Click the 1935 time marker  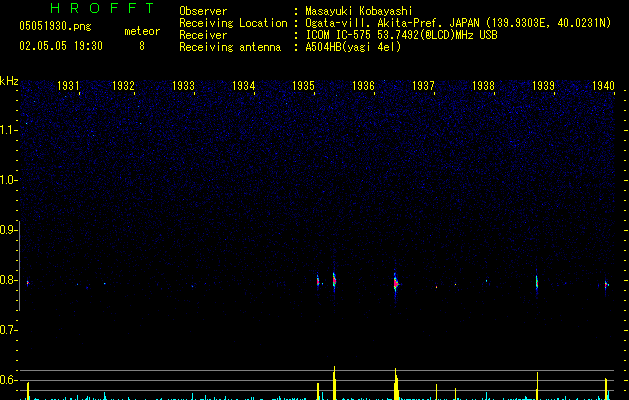click(303, 85)
